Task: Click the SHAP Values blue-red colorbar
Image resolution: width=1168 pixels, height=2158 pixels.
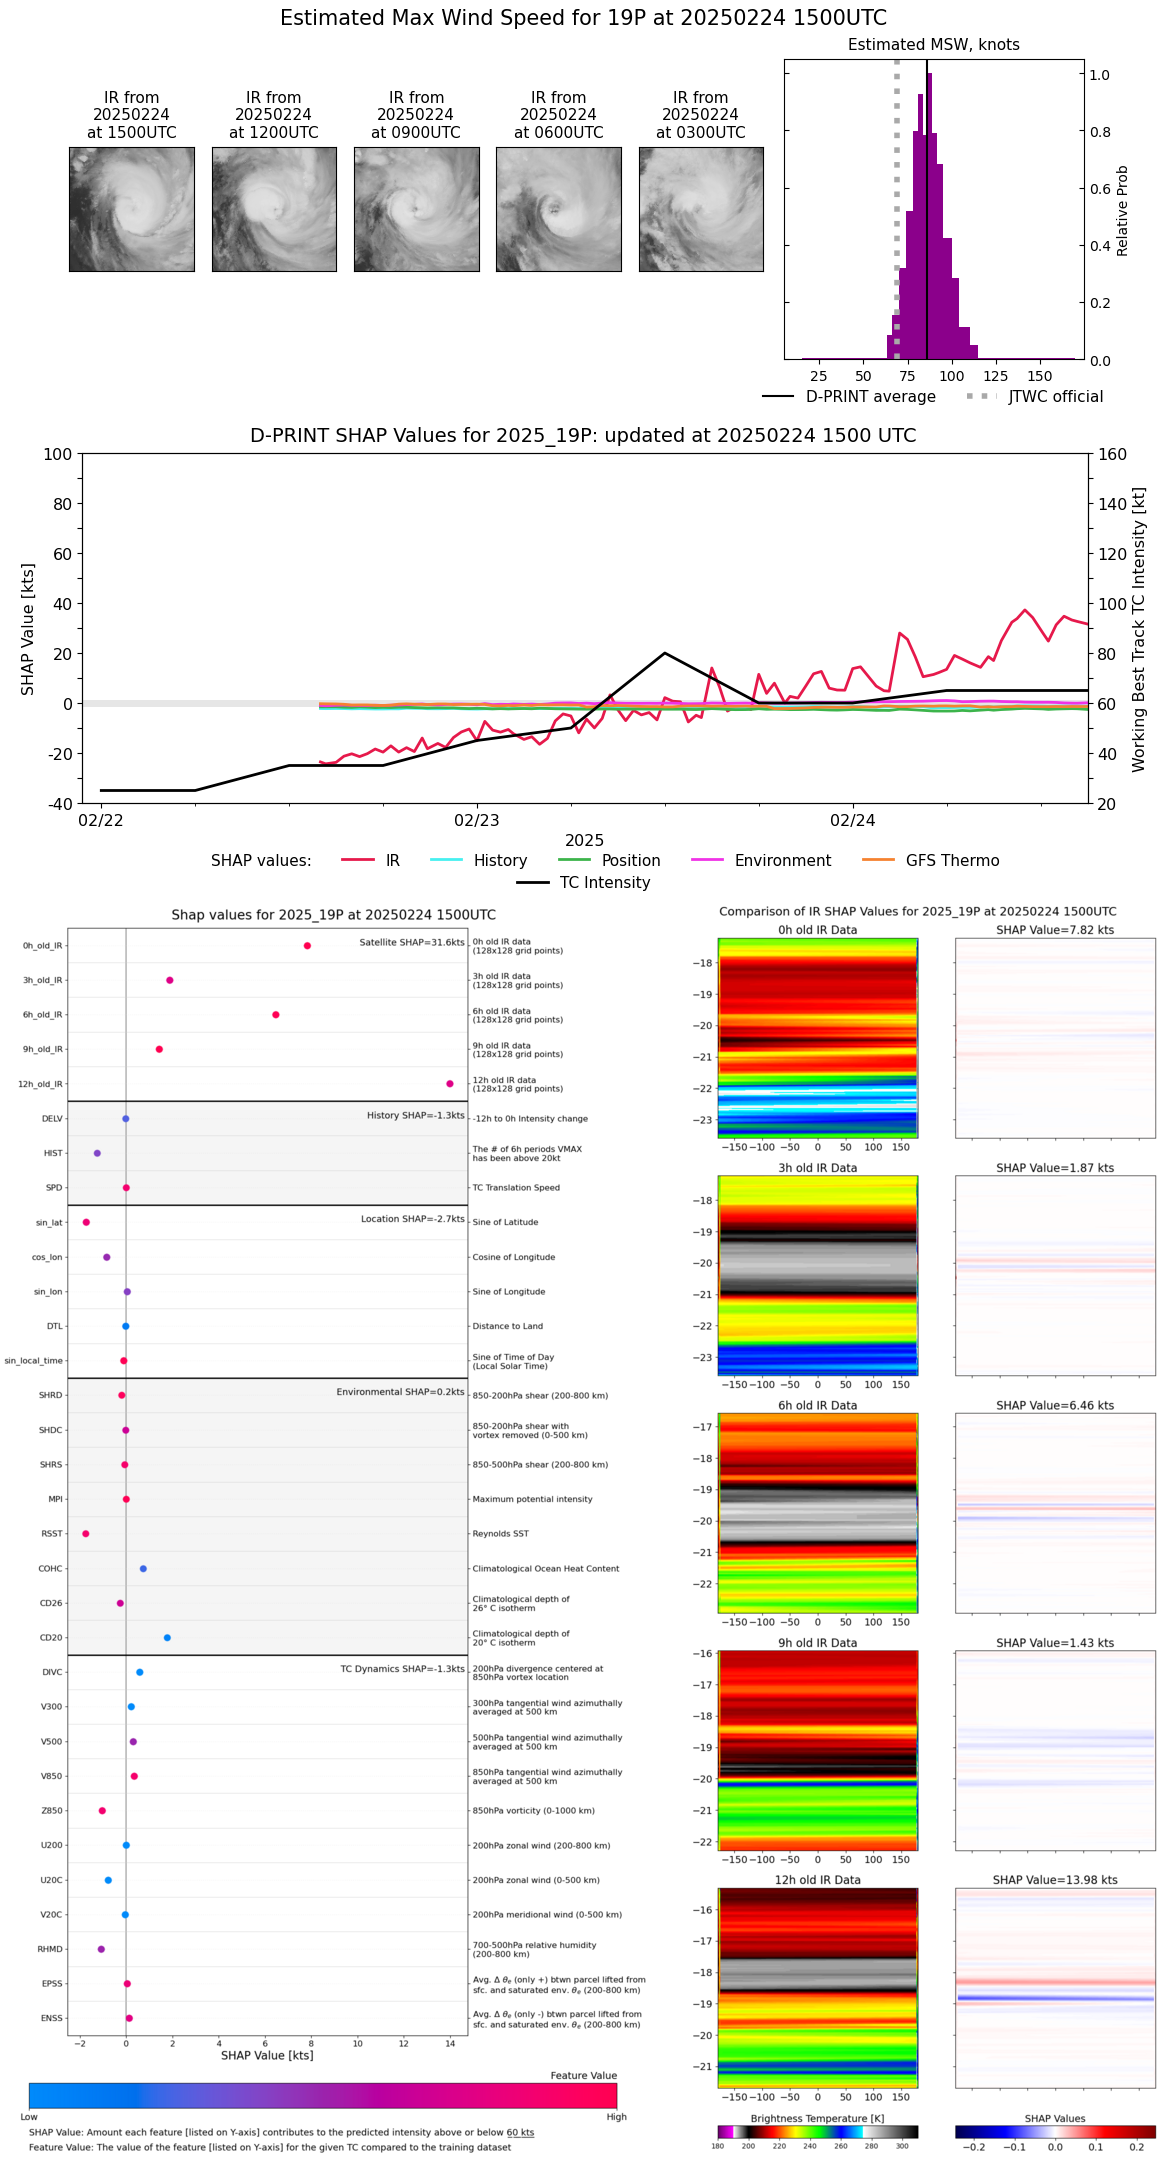Action: pos(1055,2132)
